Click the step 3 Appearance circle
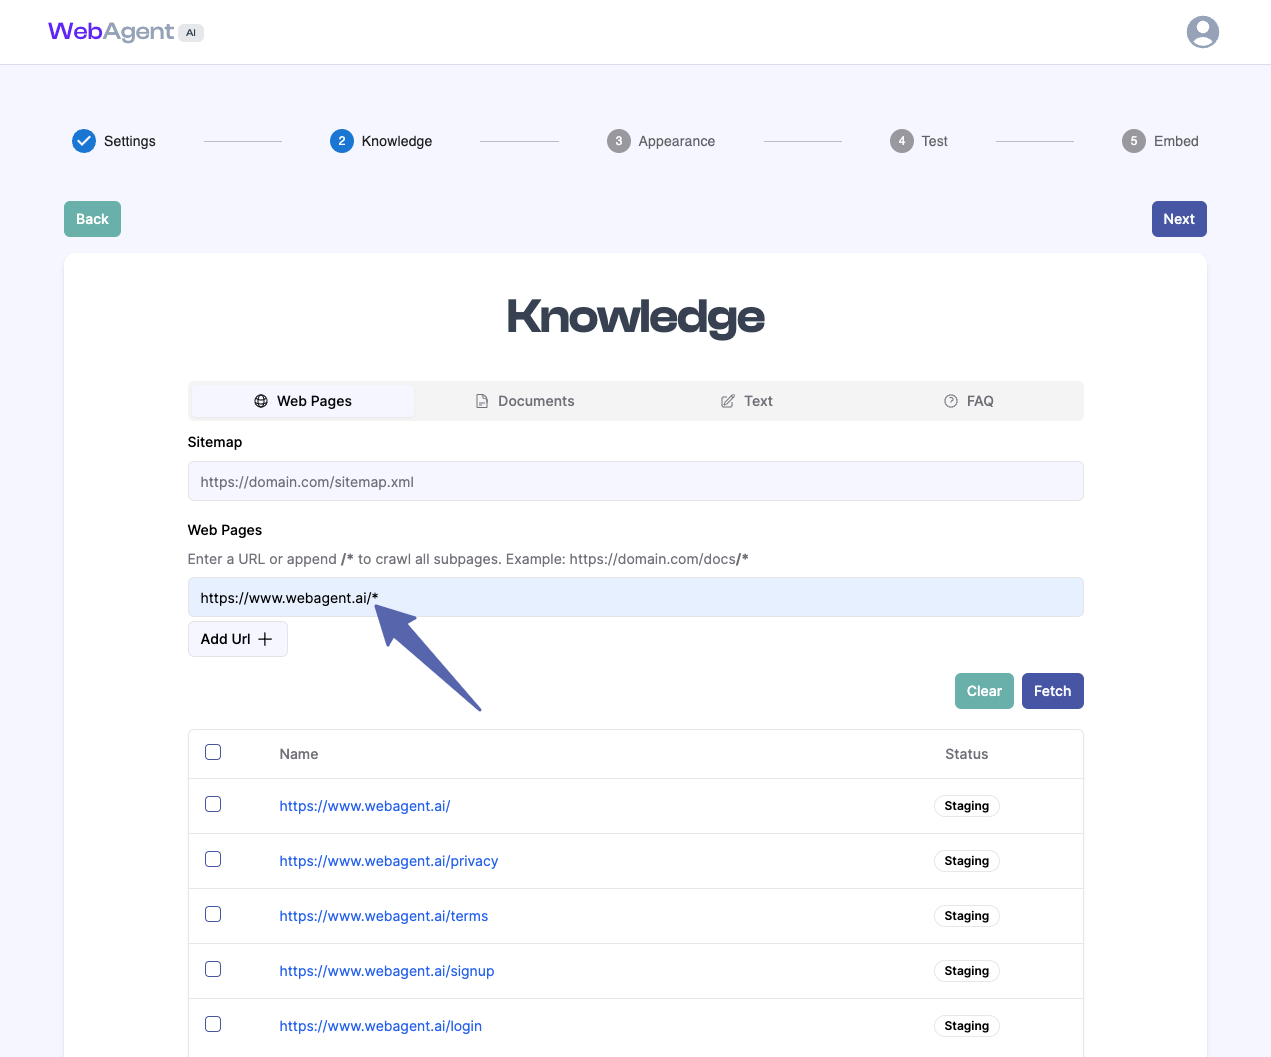 [x=619, y=141]
